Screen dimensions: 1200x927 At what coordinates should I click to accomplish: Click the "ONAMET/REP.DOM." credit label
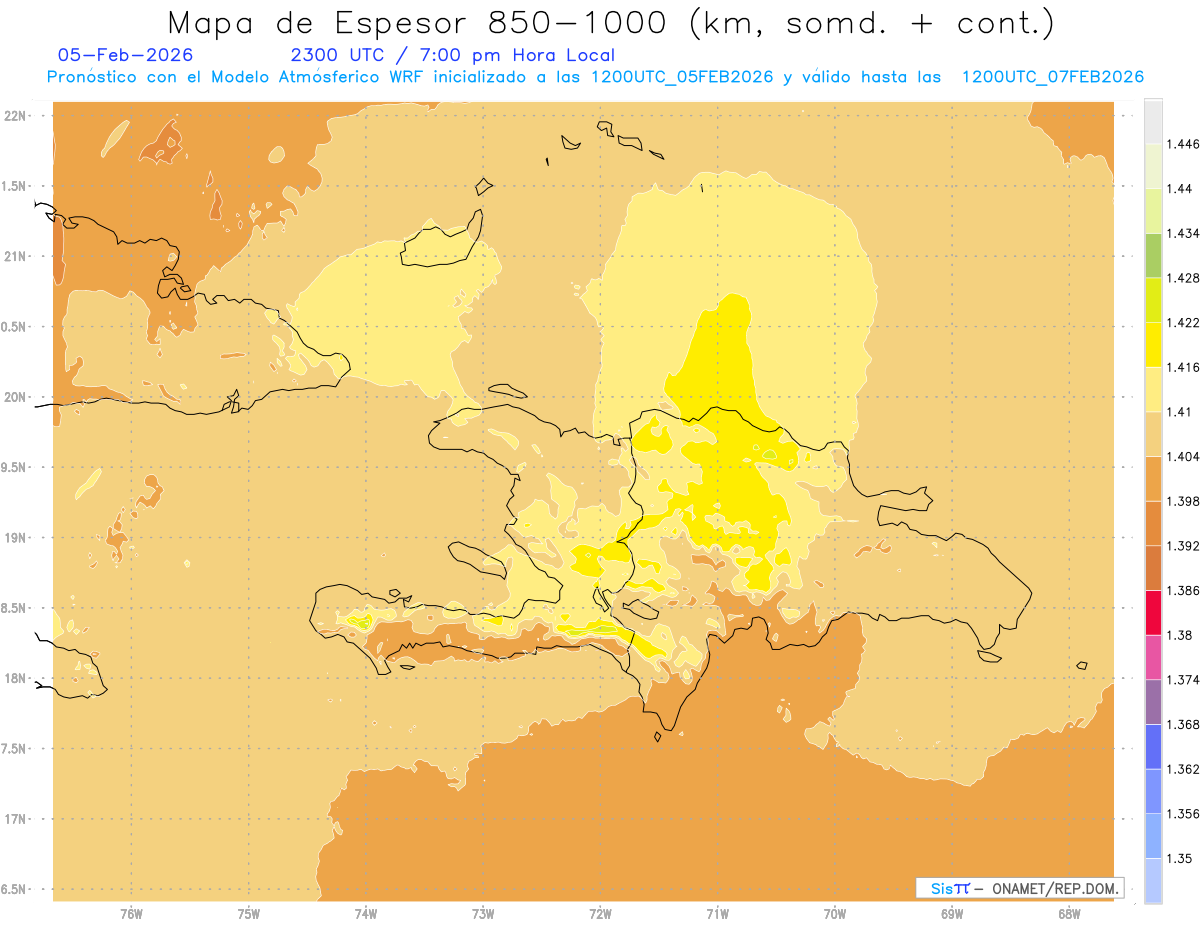(1057, 888)
